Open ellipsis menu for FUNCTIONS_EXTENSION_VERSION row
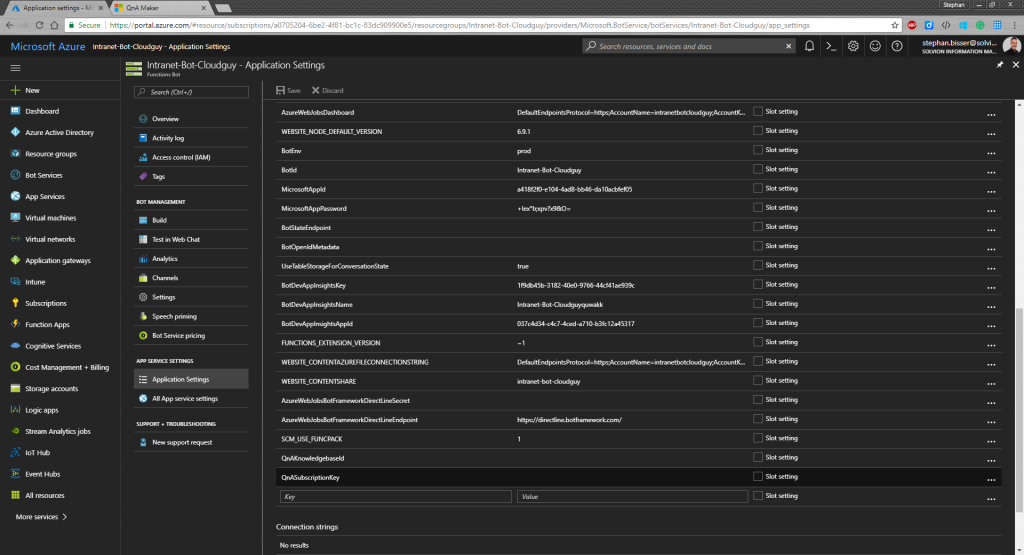The image size is (1024, 555). pyautogui.click(x=991, y=345)
